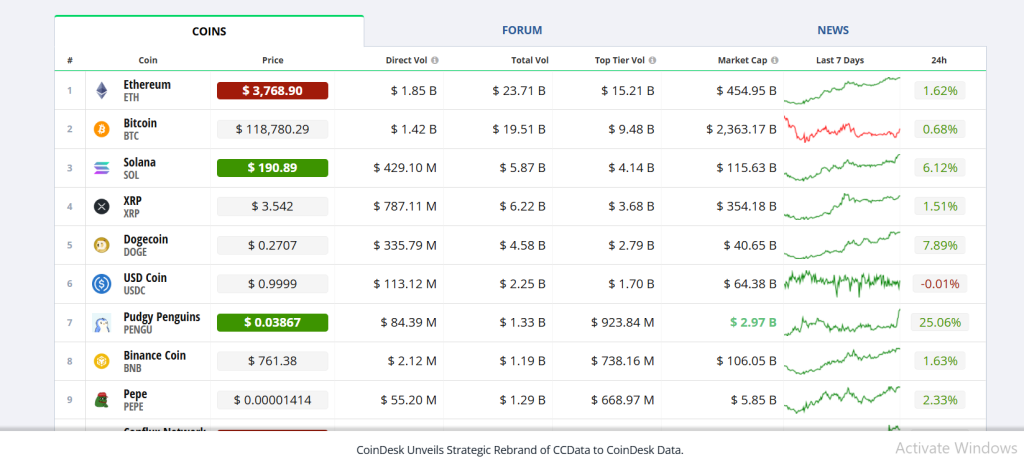Select the COINS tab
Image resolution: width=1024 pixels, height=459 pixels.
click(x=209, y=31)
